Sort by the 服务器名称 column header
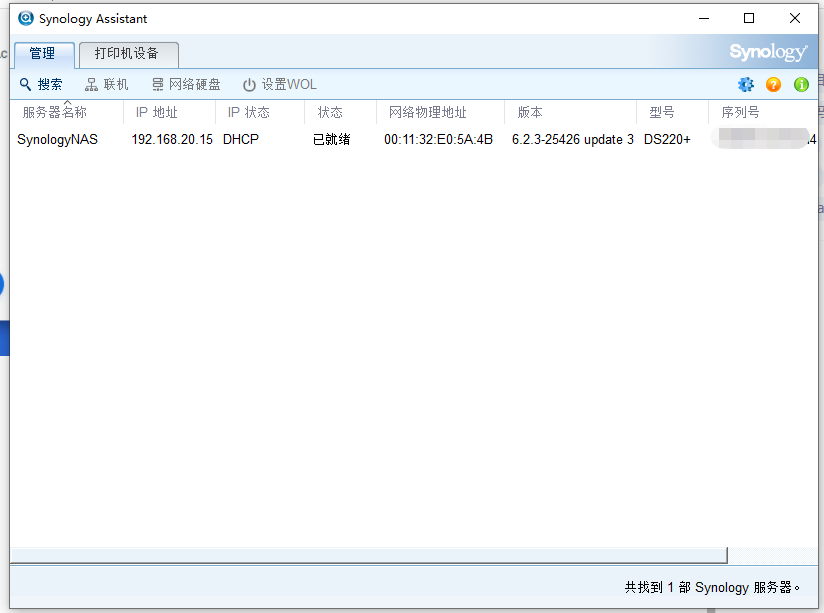This screenshot has height=613, width=824. click(x=67, y=113)
